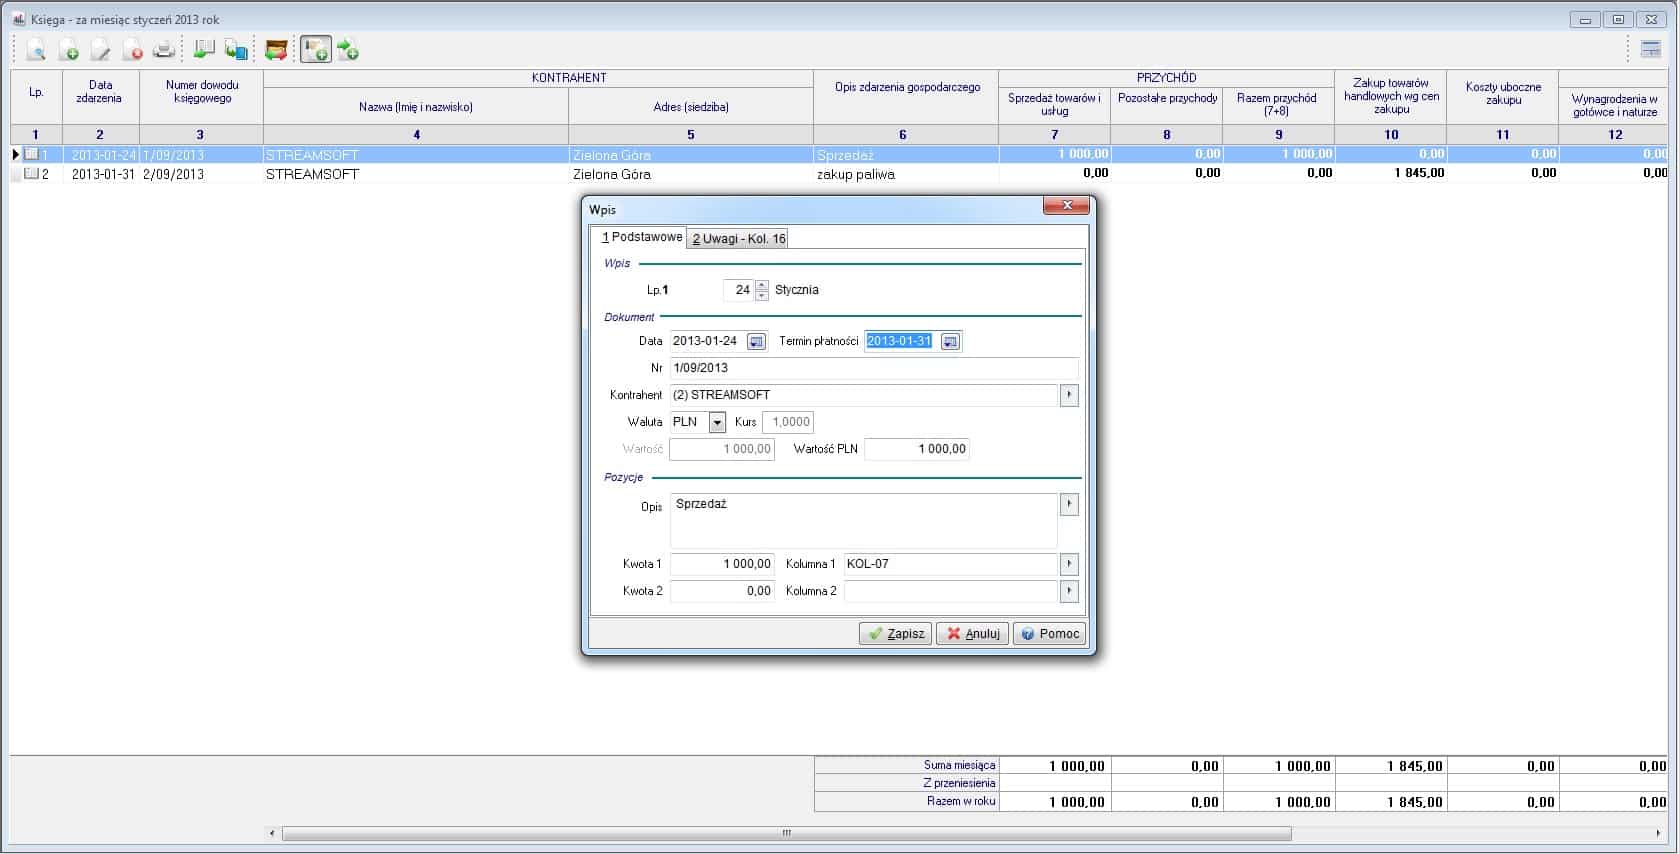1679x854 pixels.
Task: Click the Termin płatności date field
Action: click(x=901, y=341)
